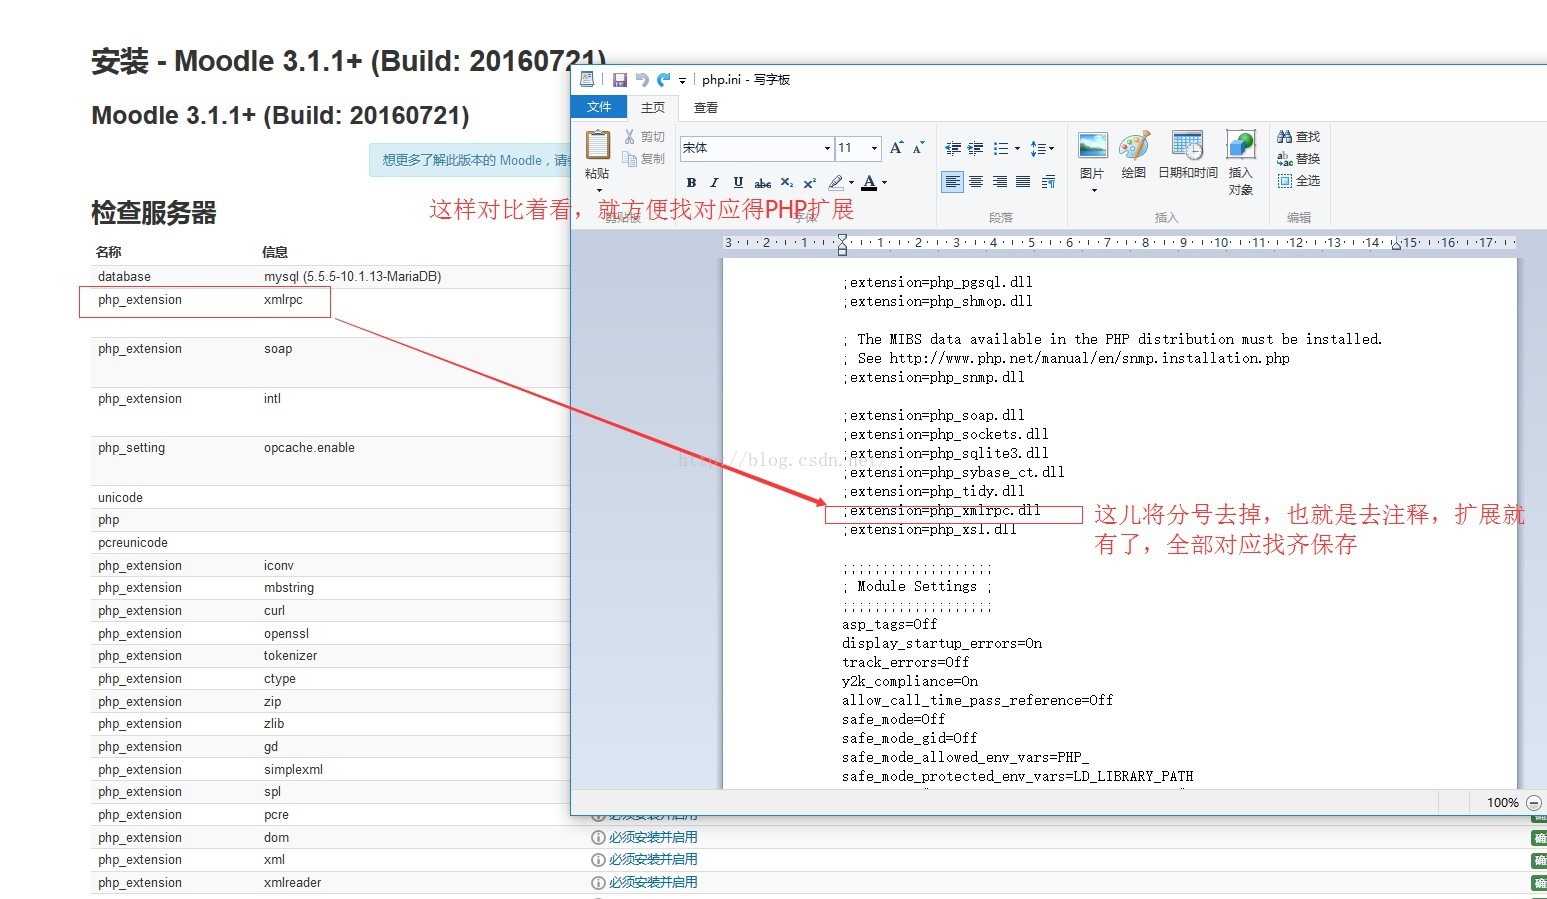Viewport: 1547px width, 899px height.
Task: Click info icon beside dom 必须安装并启用
Action: (x=598, y=838)
